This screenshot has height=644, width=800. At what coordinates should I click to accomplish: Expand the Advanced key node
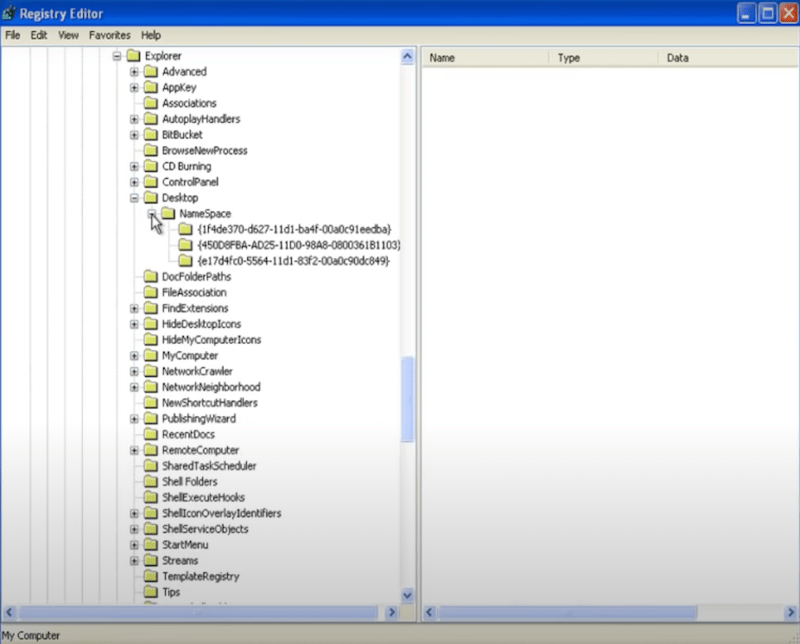[x=134, y=72]
